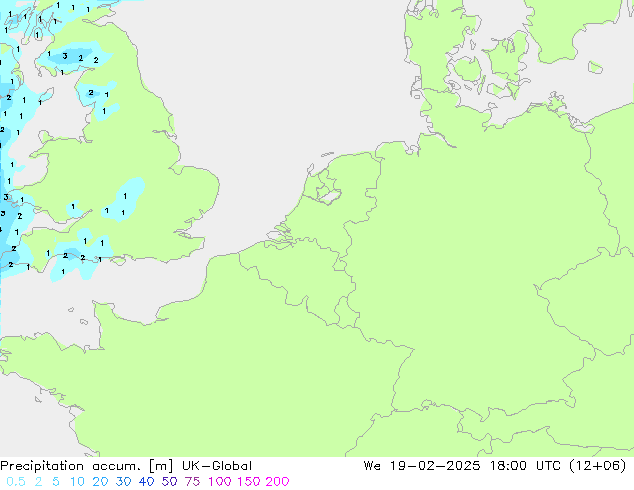Image resolution: width=634 pixels, height=490 pixels.
Task: Click the '20' legend value
Action: tap(100, 482)
